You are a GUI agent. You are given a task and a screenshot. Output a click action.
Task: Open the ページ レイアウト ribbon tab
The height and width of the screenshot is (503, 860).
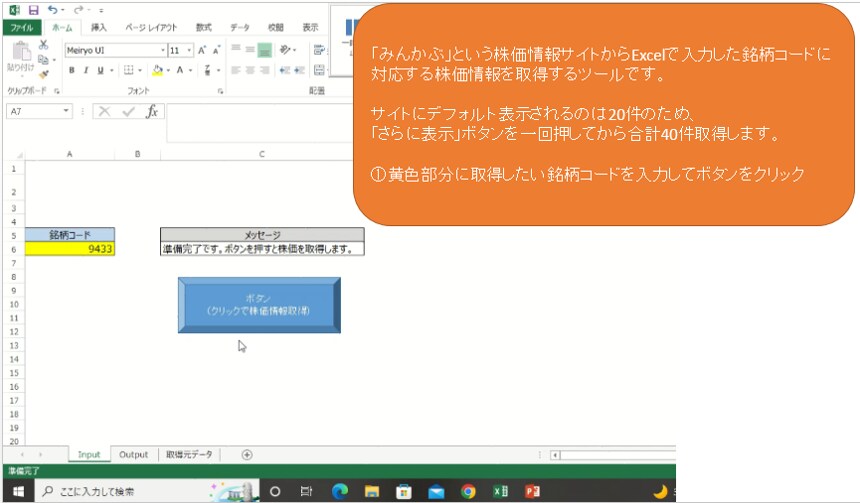tap(151, 27)
